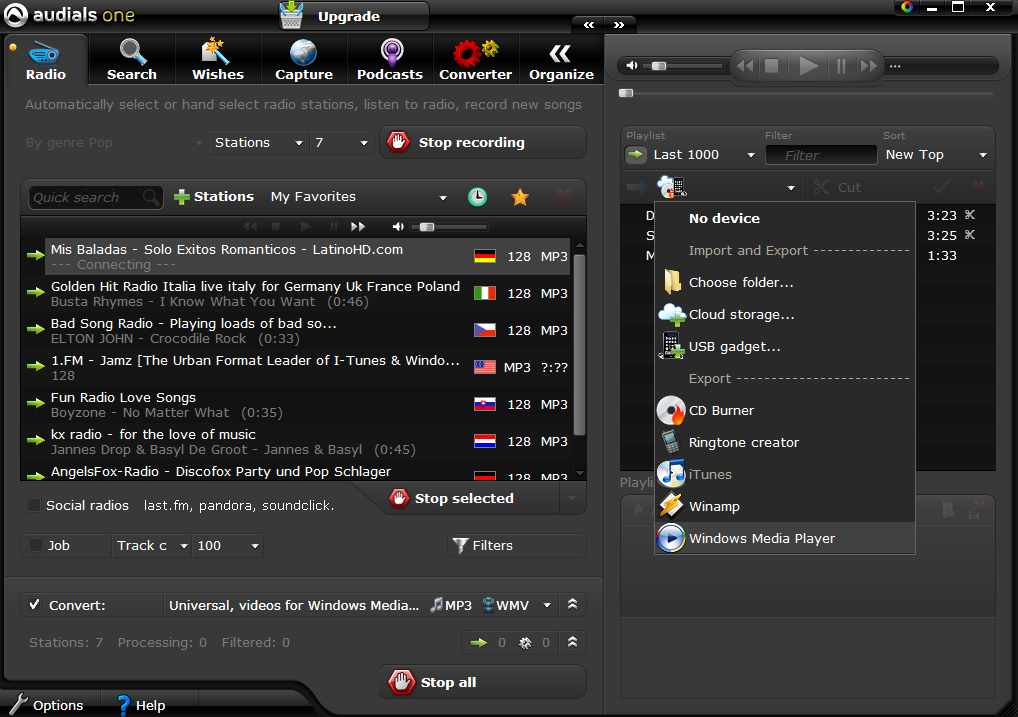
Task: Expand the status row double chevron
Action: tap(573, 642)
